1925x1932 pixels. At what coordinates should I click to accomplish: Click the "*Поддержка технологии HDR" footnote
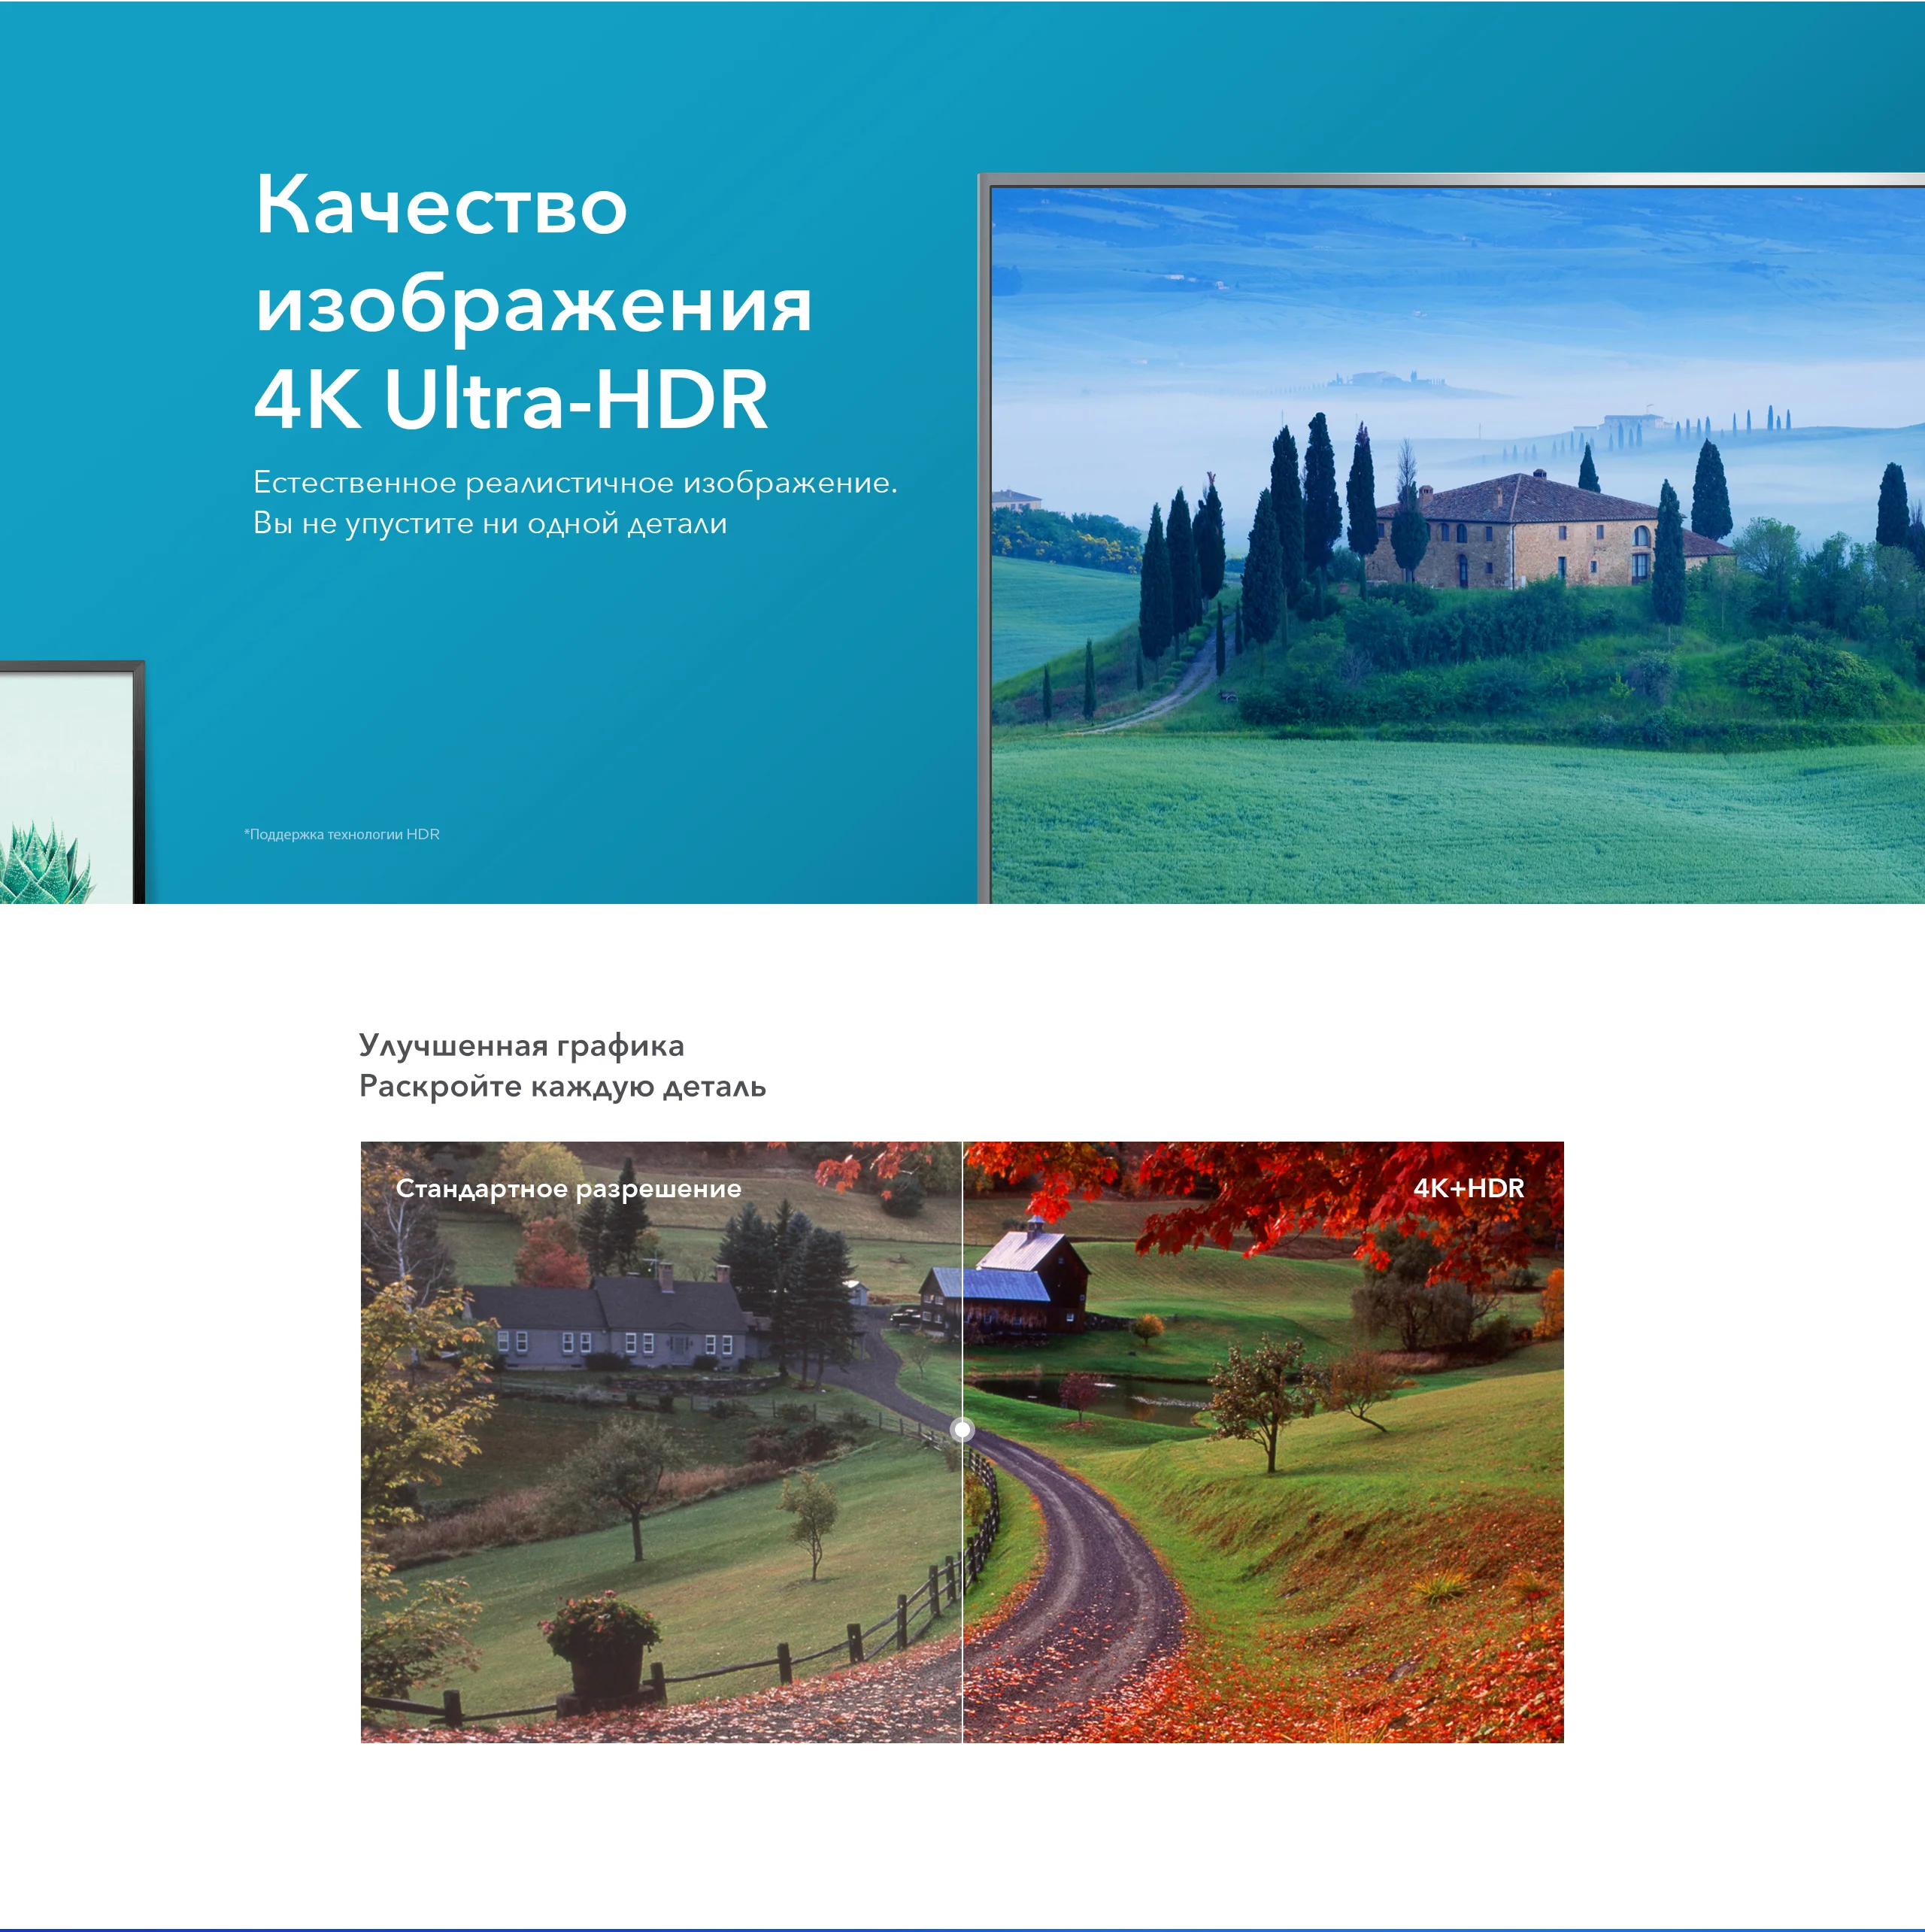[x=342, y=834]
